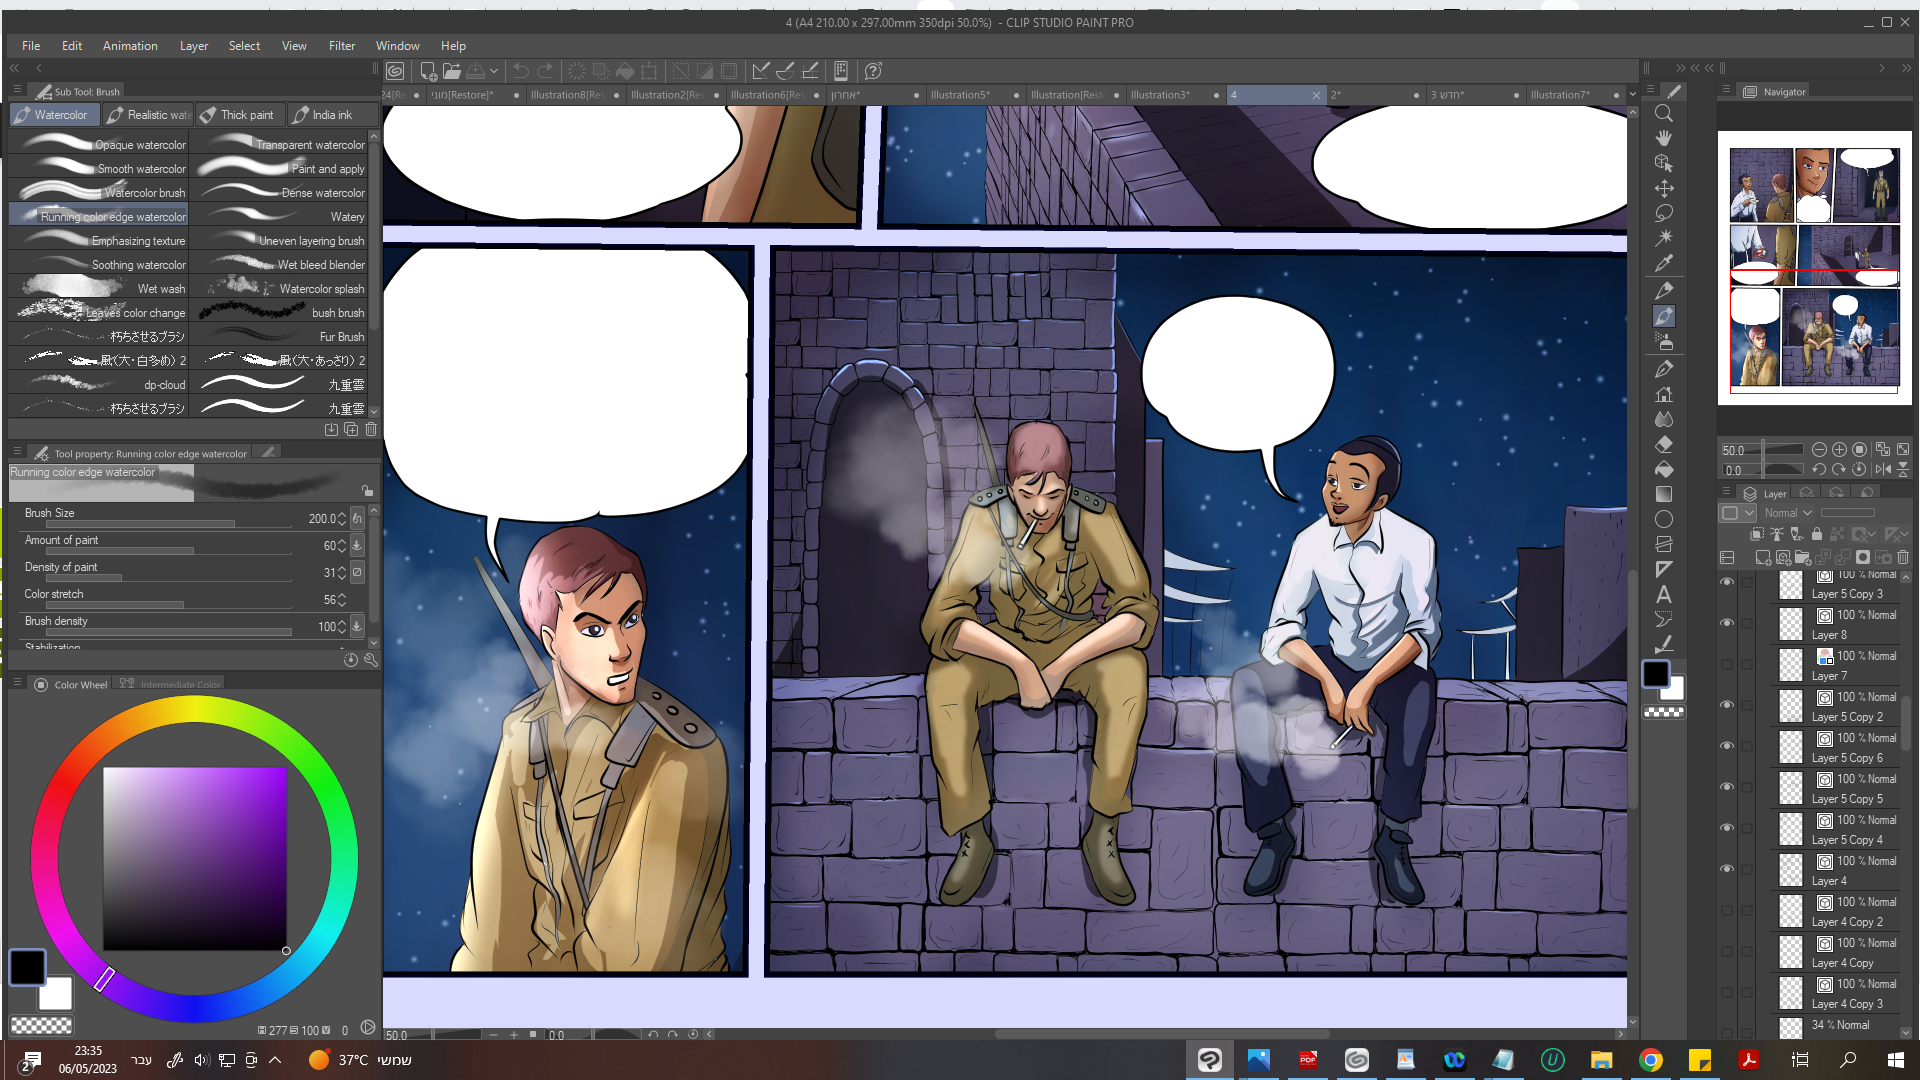Choose the Text tool
Screen dimensions: 1920x1080
pos(1664,595)
